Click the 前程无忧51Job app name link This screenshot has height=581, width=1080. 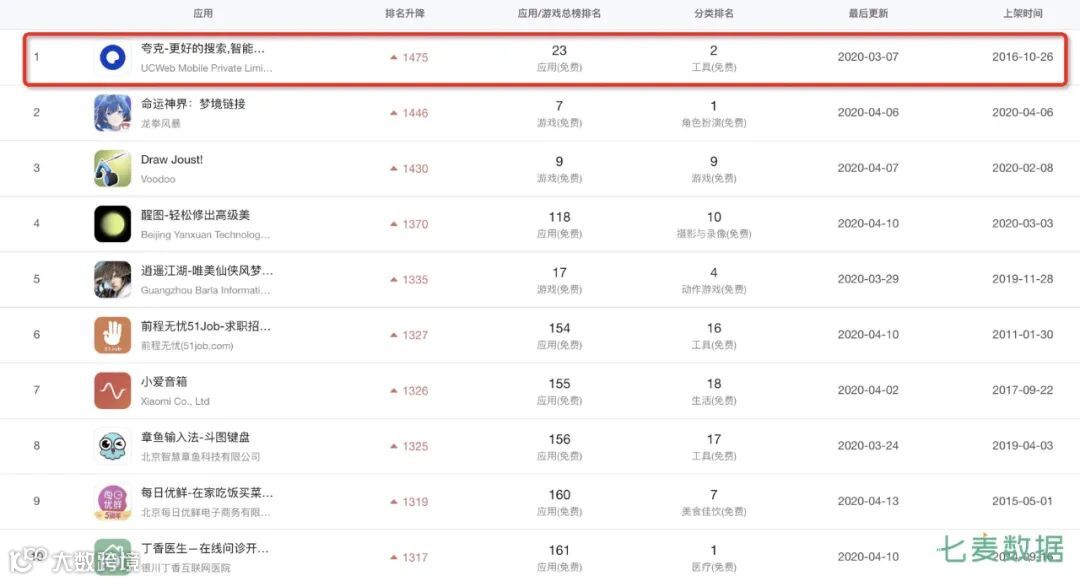pos(206,326)
